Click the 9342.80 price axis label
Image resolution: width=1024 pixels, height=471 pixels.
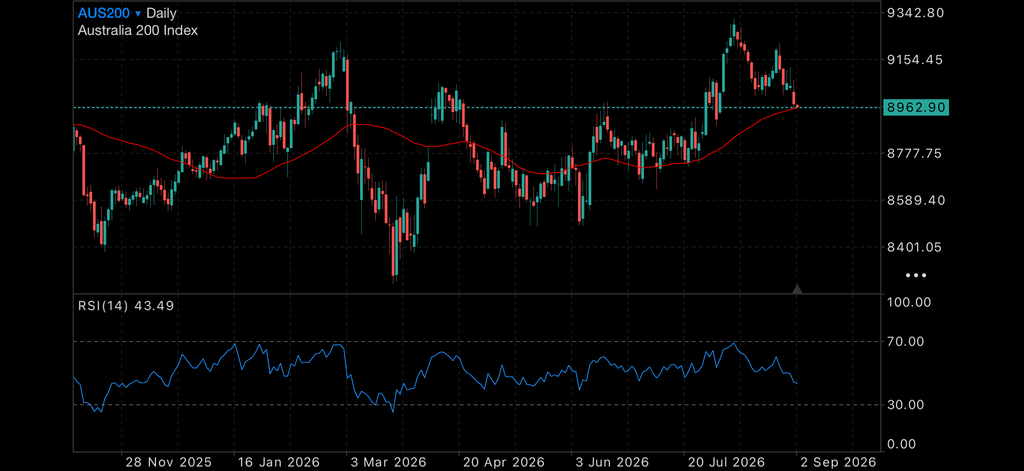point(916,12)
